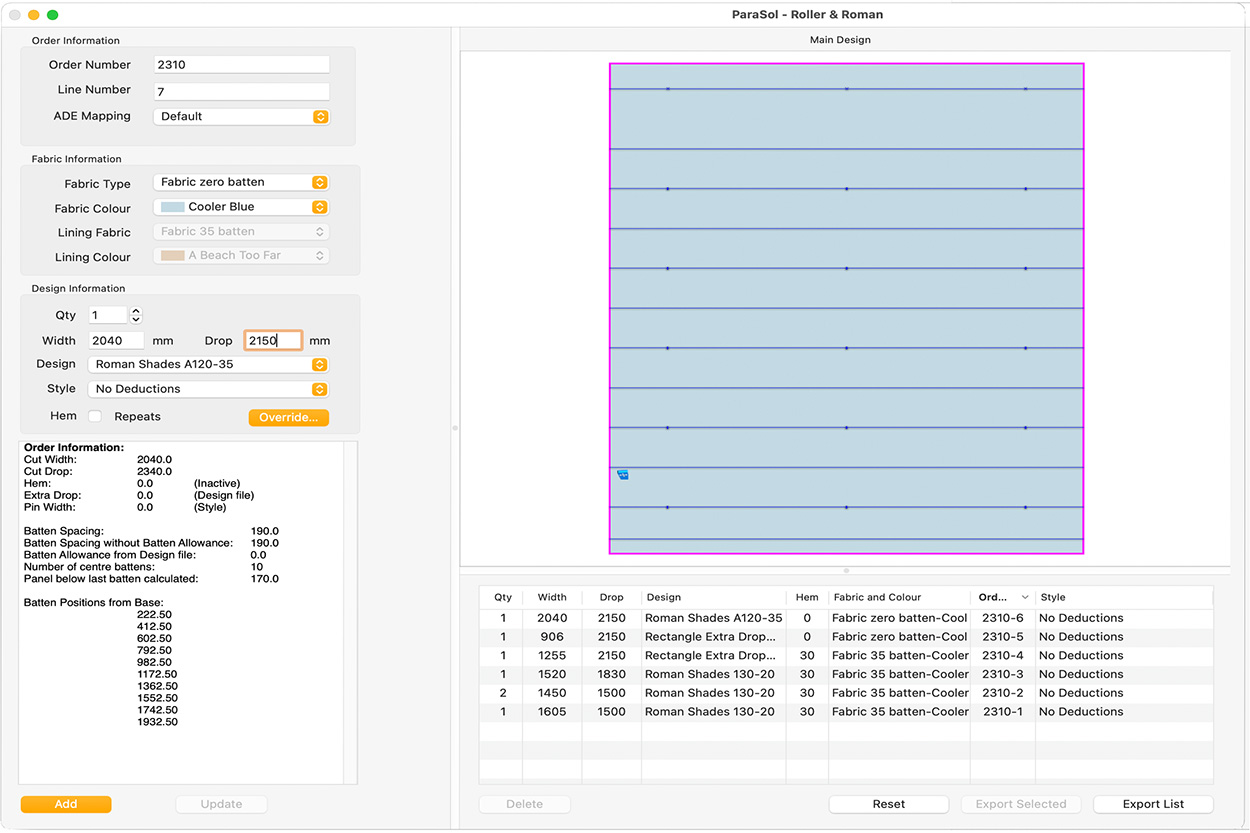1250x833 pixels.
Task: Open the Style dropdown set to No Deductions
Action: 208,389
